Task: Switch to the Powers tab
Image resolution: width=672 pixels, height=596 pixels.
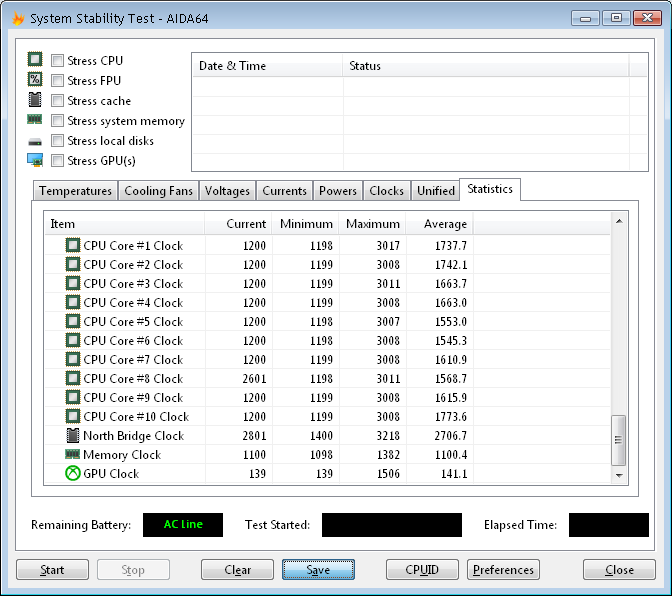Action: (338, 191)
